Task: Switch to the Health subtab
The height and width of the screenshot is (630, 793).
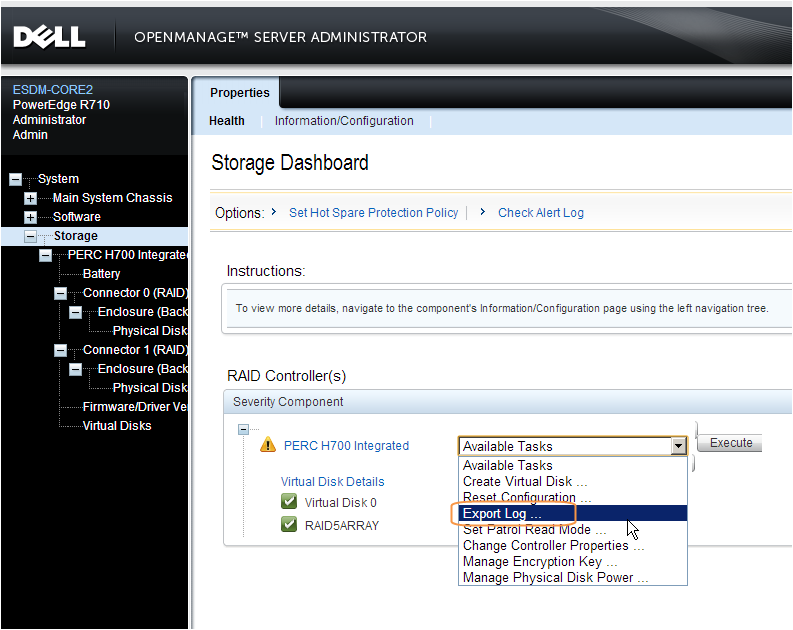Action: pos(227,121)
